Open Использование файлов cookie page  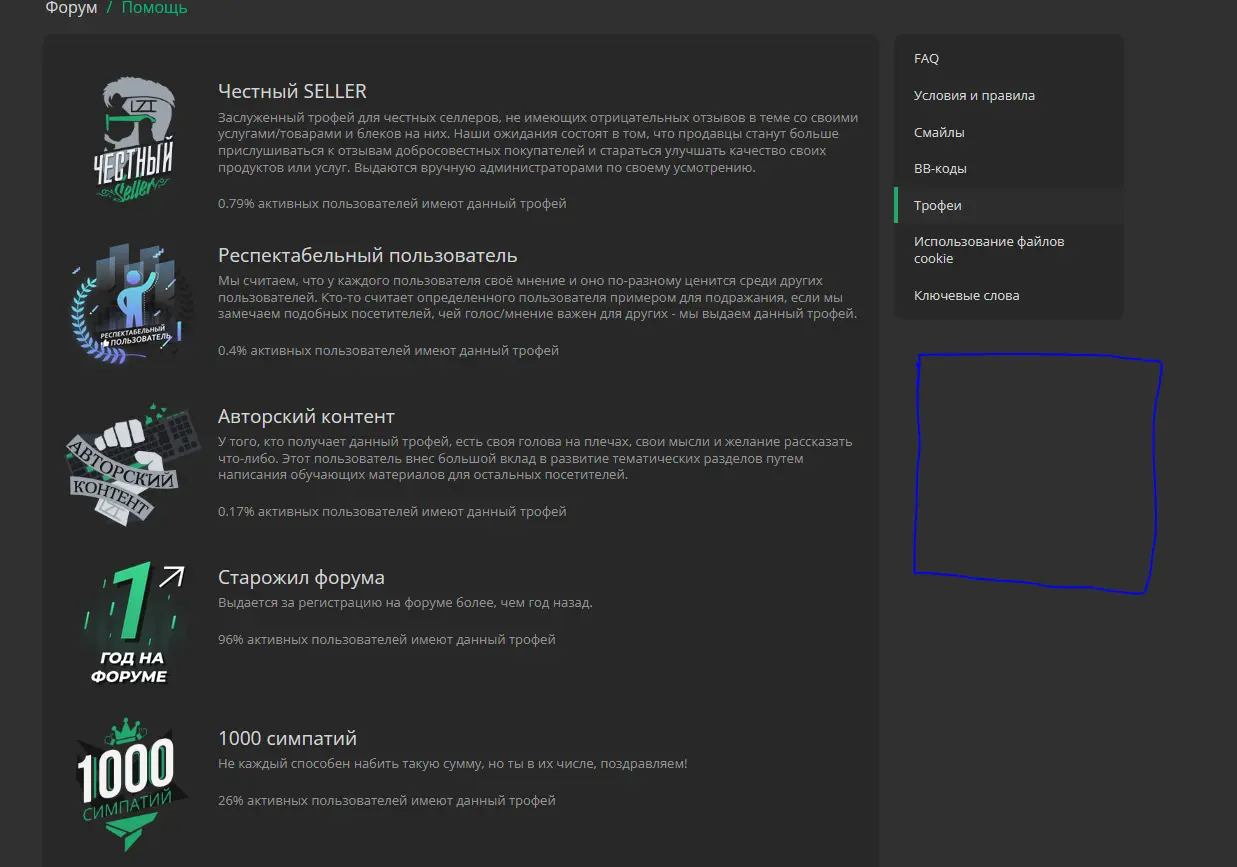[x=1008, y=250]
